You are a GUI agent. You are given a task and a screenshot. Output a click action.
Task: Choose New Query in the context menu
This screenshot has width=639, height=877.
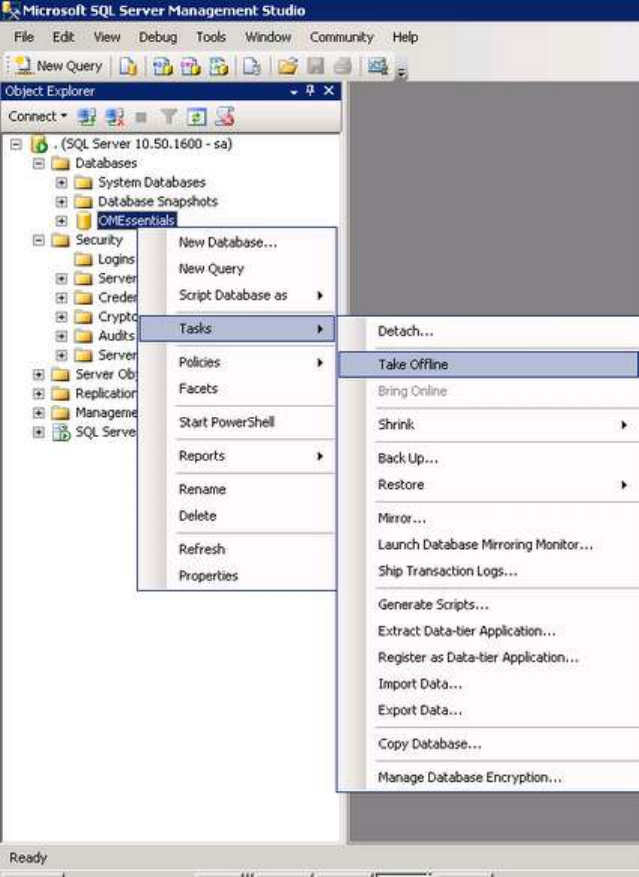[x=237, y=269]
